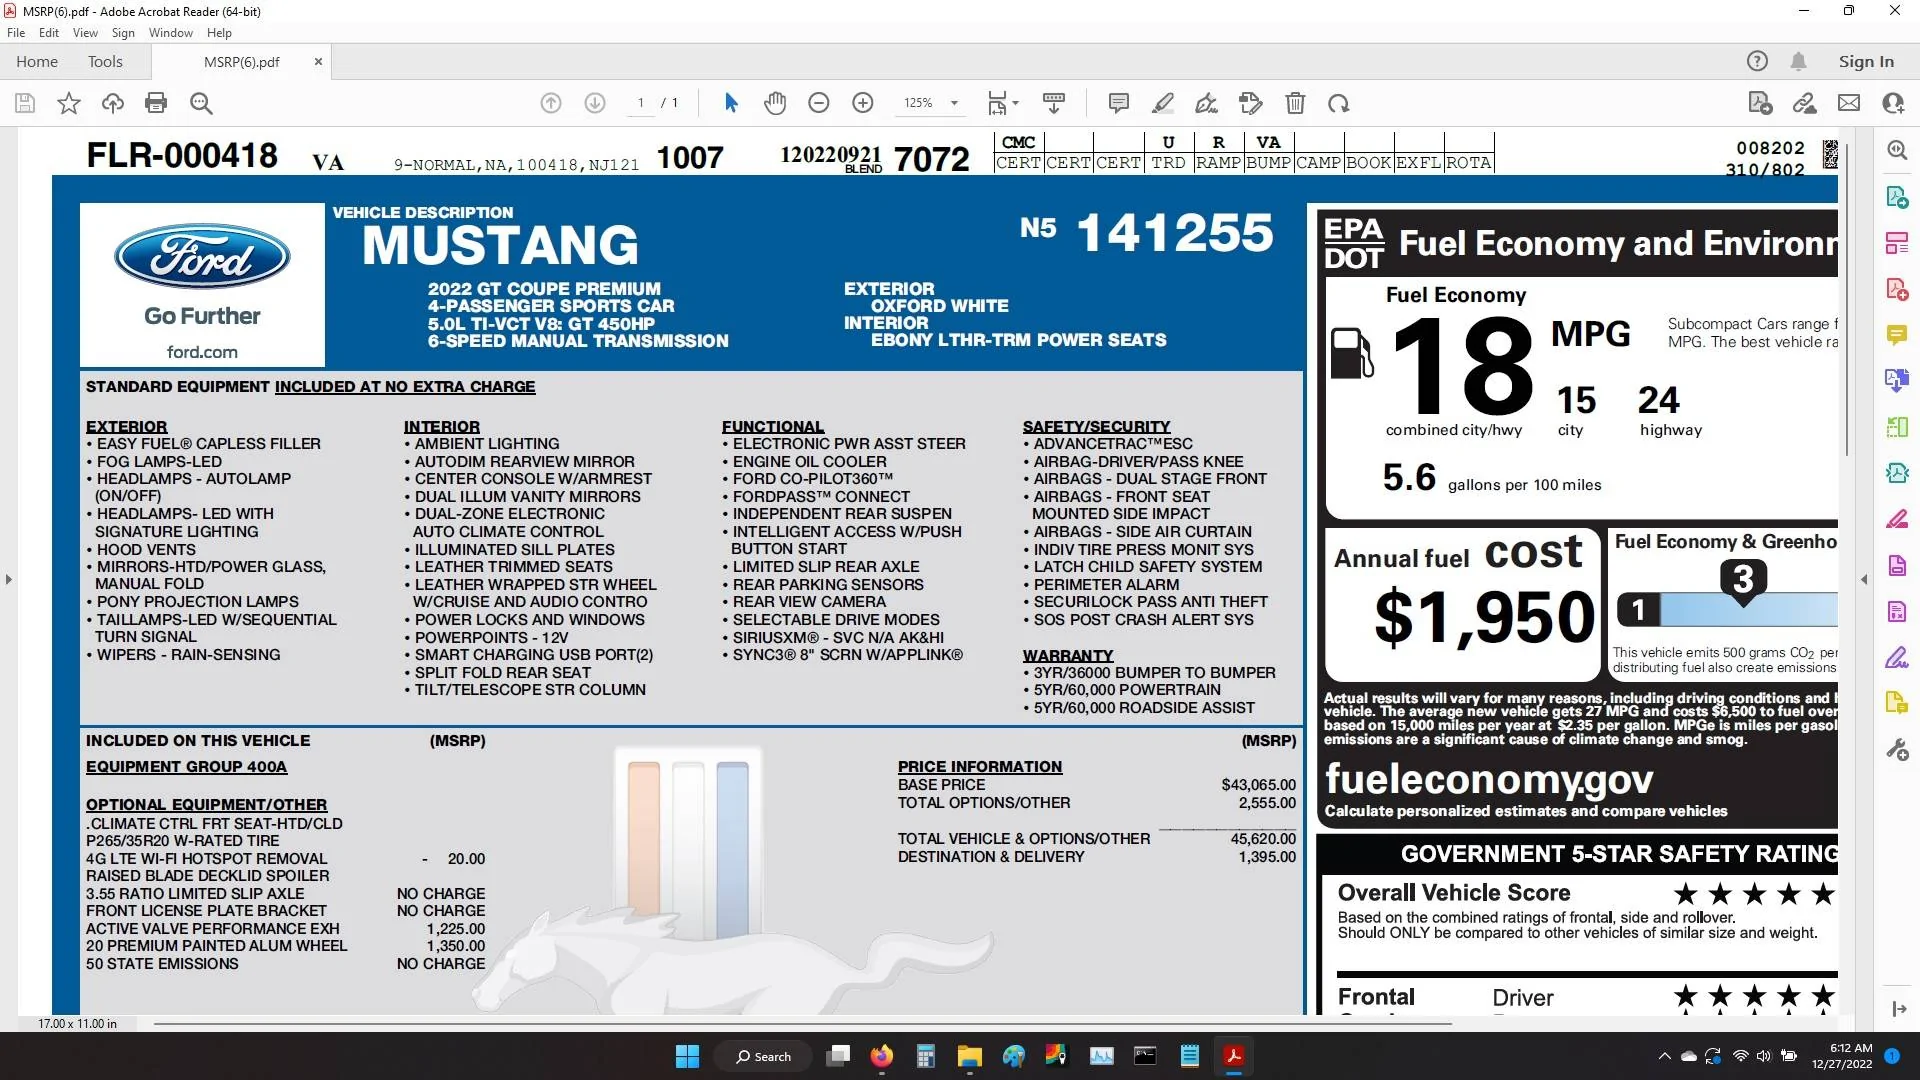Add the document to starred bookmarks

[69, 103]
